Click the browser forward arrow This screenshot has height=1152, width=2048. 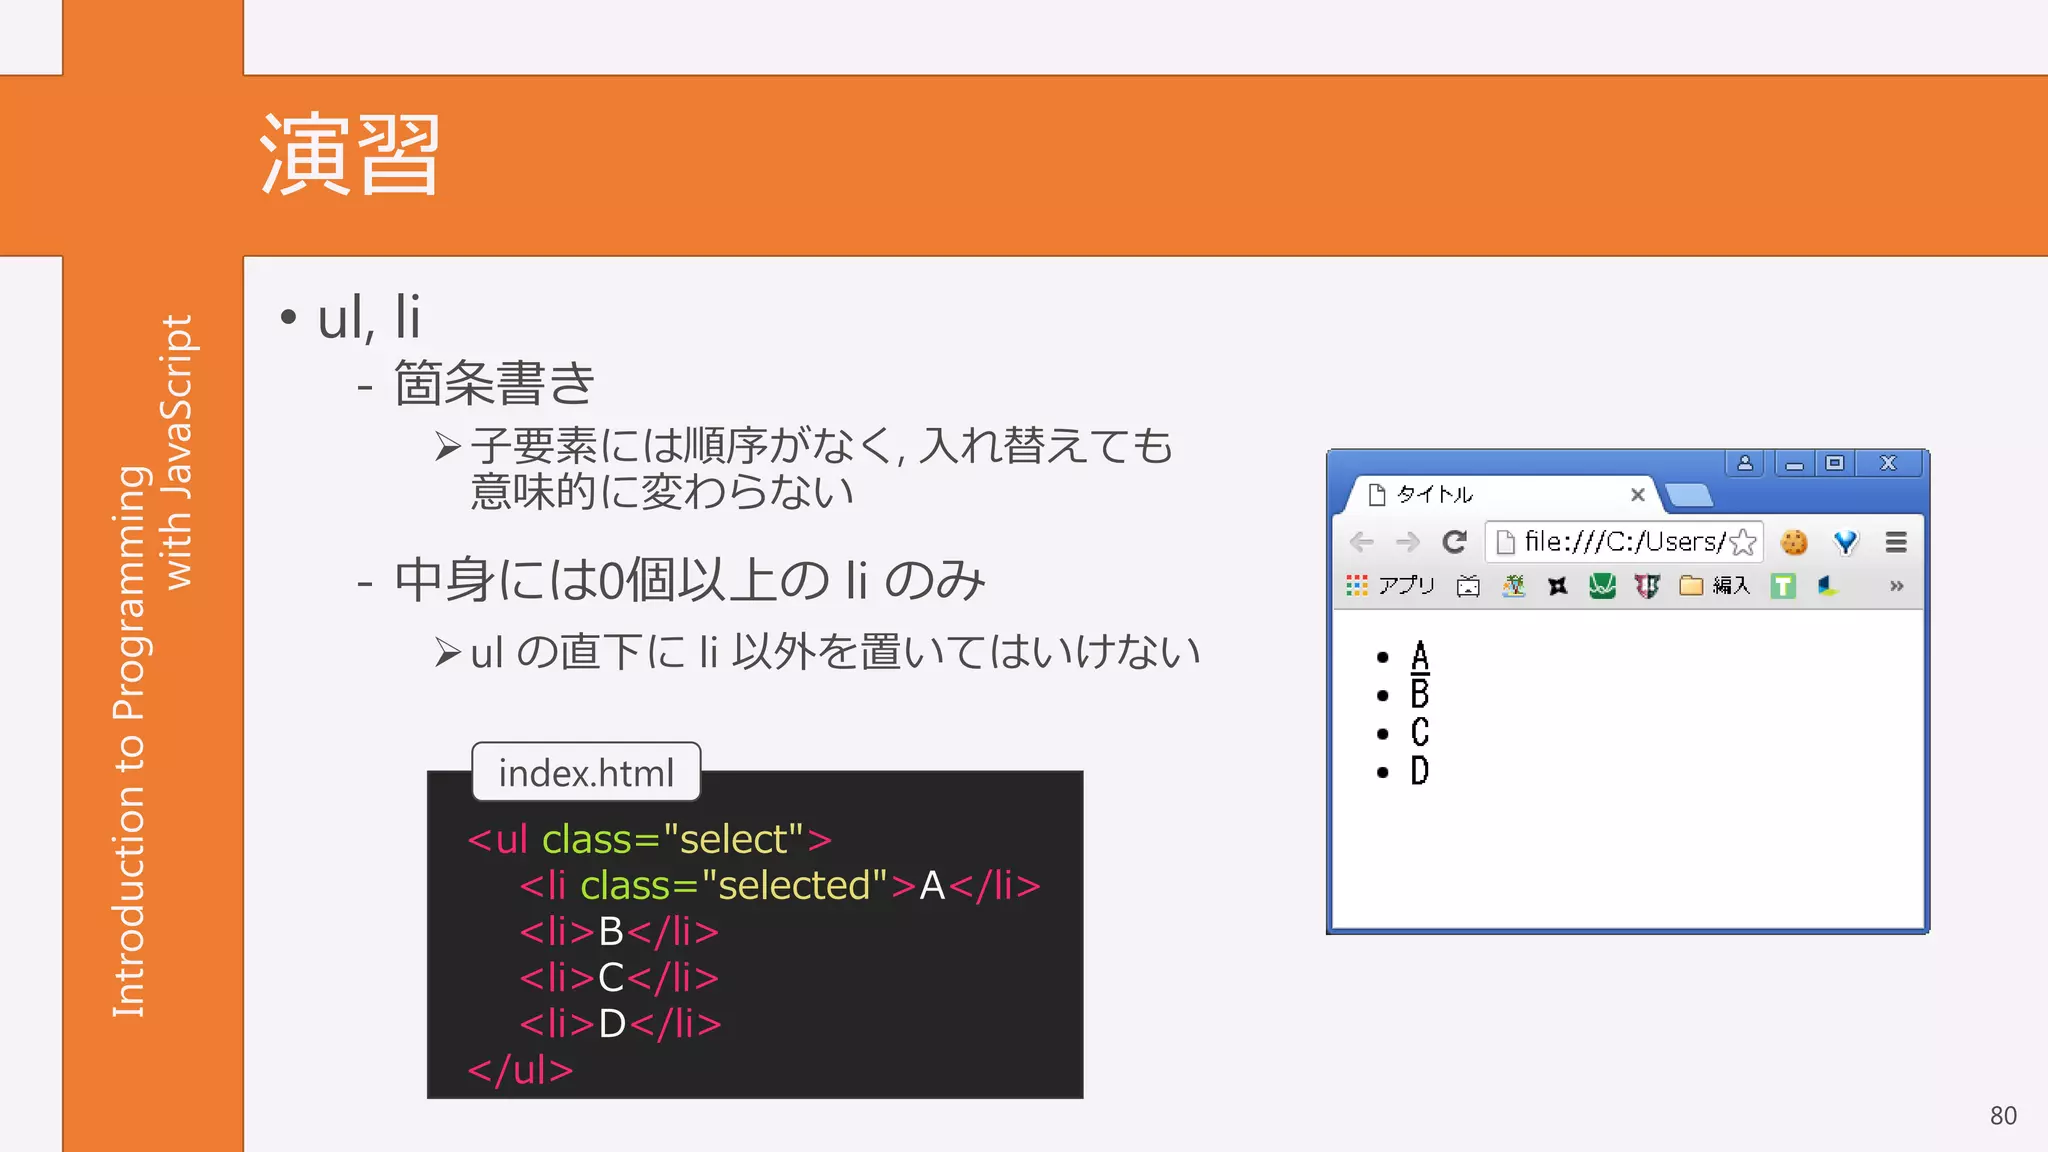[x=1407, y=542]
